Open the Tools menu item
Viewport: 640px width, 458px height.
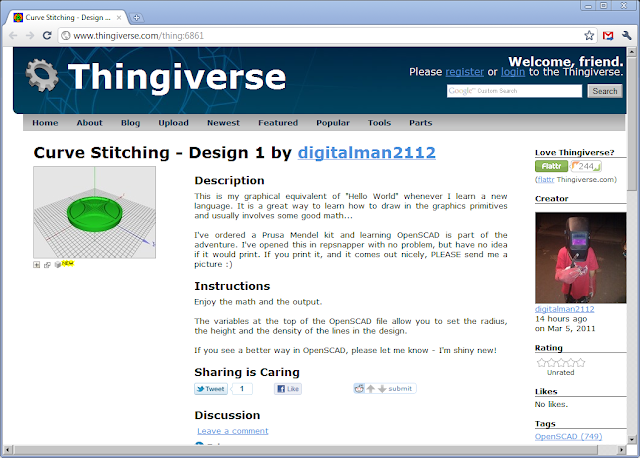(379, 123)
